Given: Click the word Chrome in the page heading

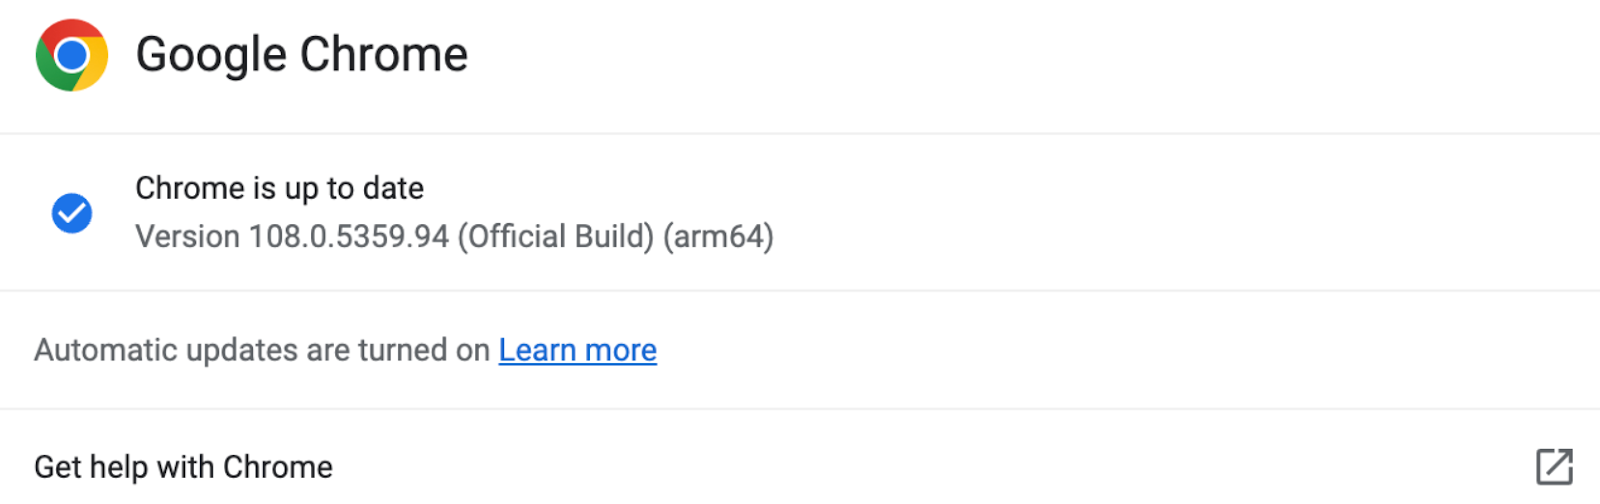Looking at the screenshot, I should pos(384,55).
